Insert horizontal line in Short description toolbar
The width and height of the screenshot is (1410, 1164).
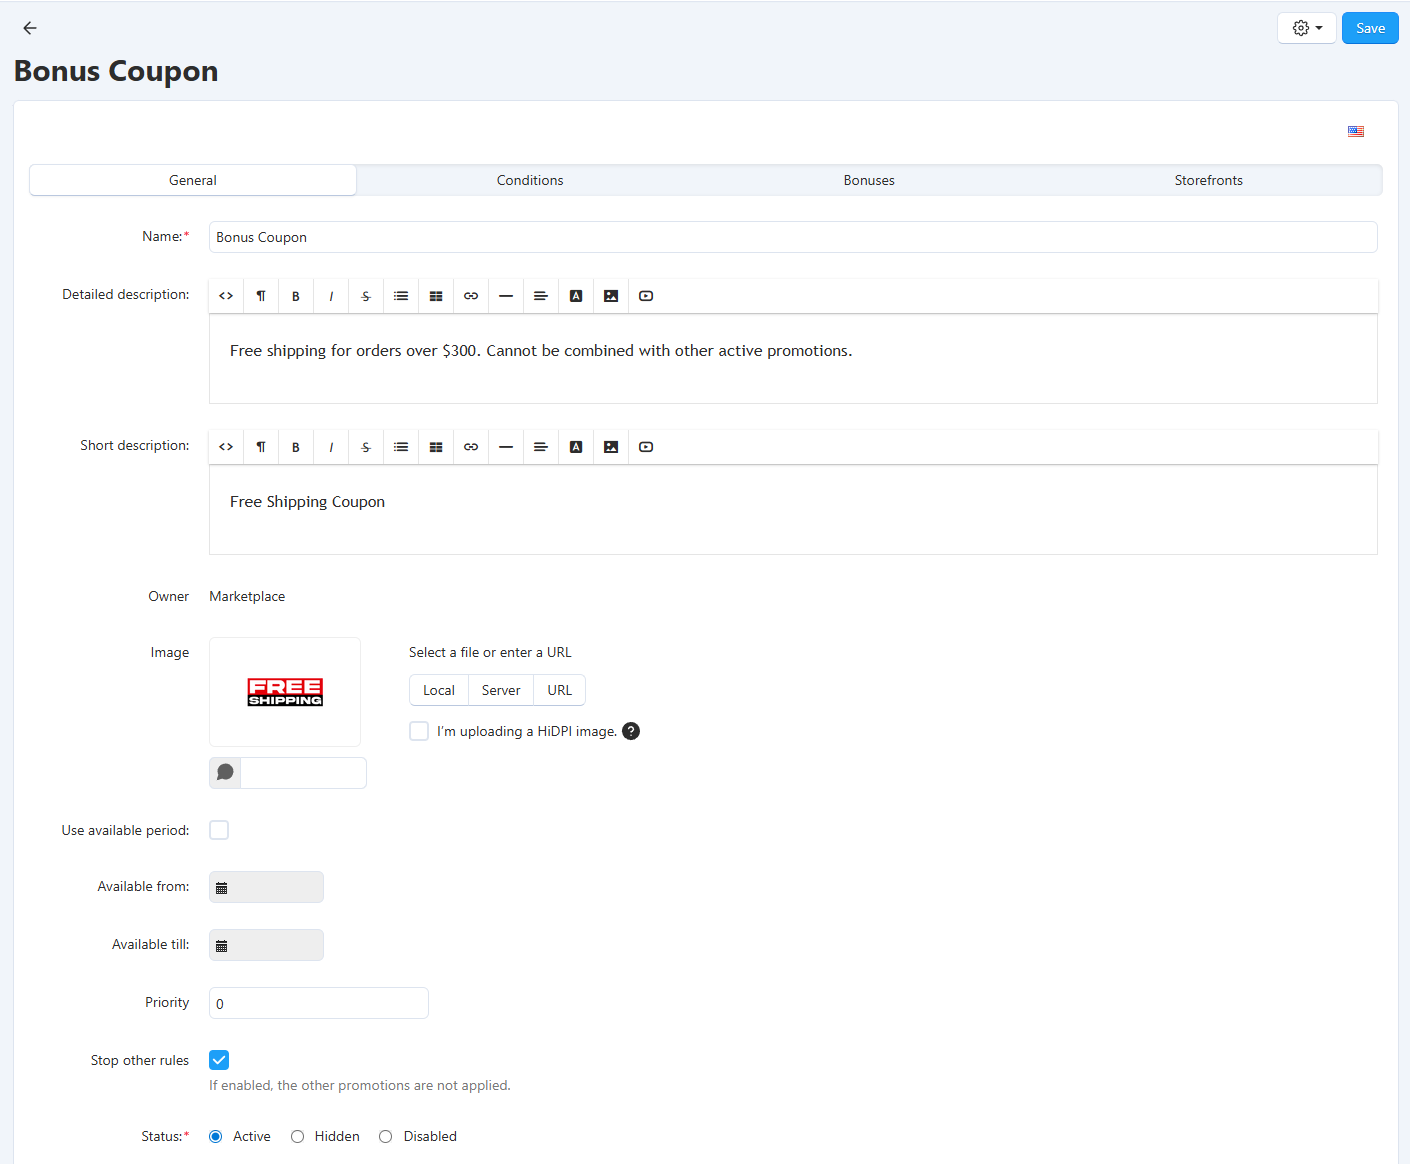(506, 447)
